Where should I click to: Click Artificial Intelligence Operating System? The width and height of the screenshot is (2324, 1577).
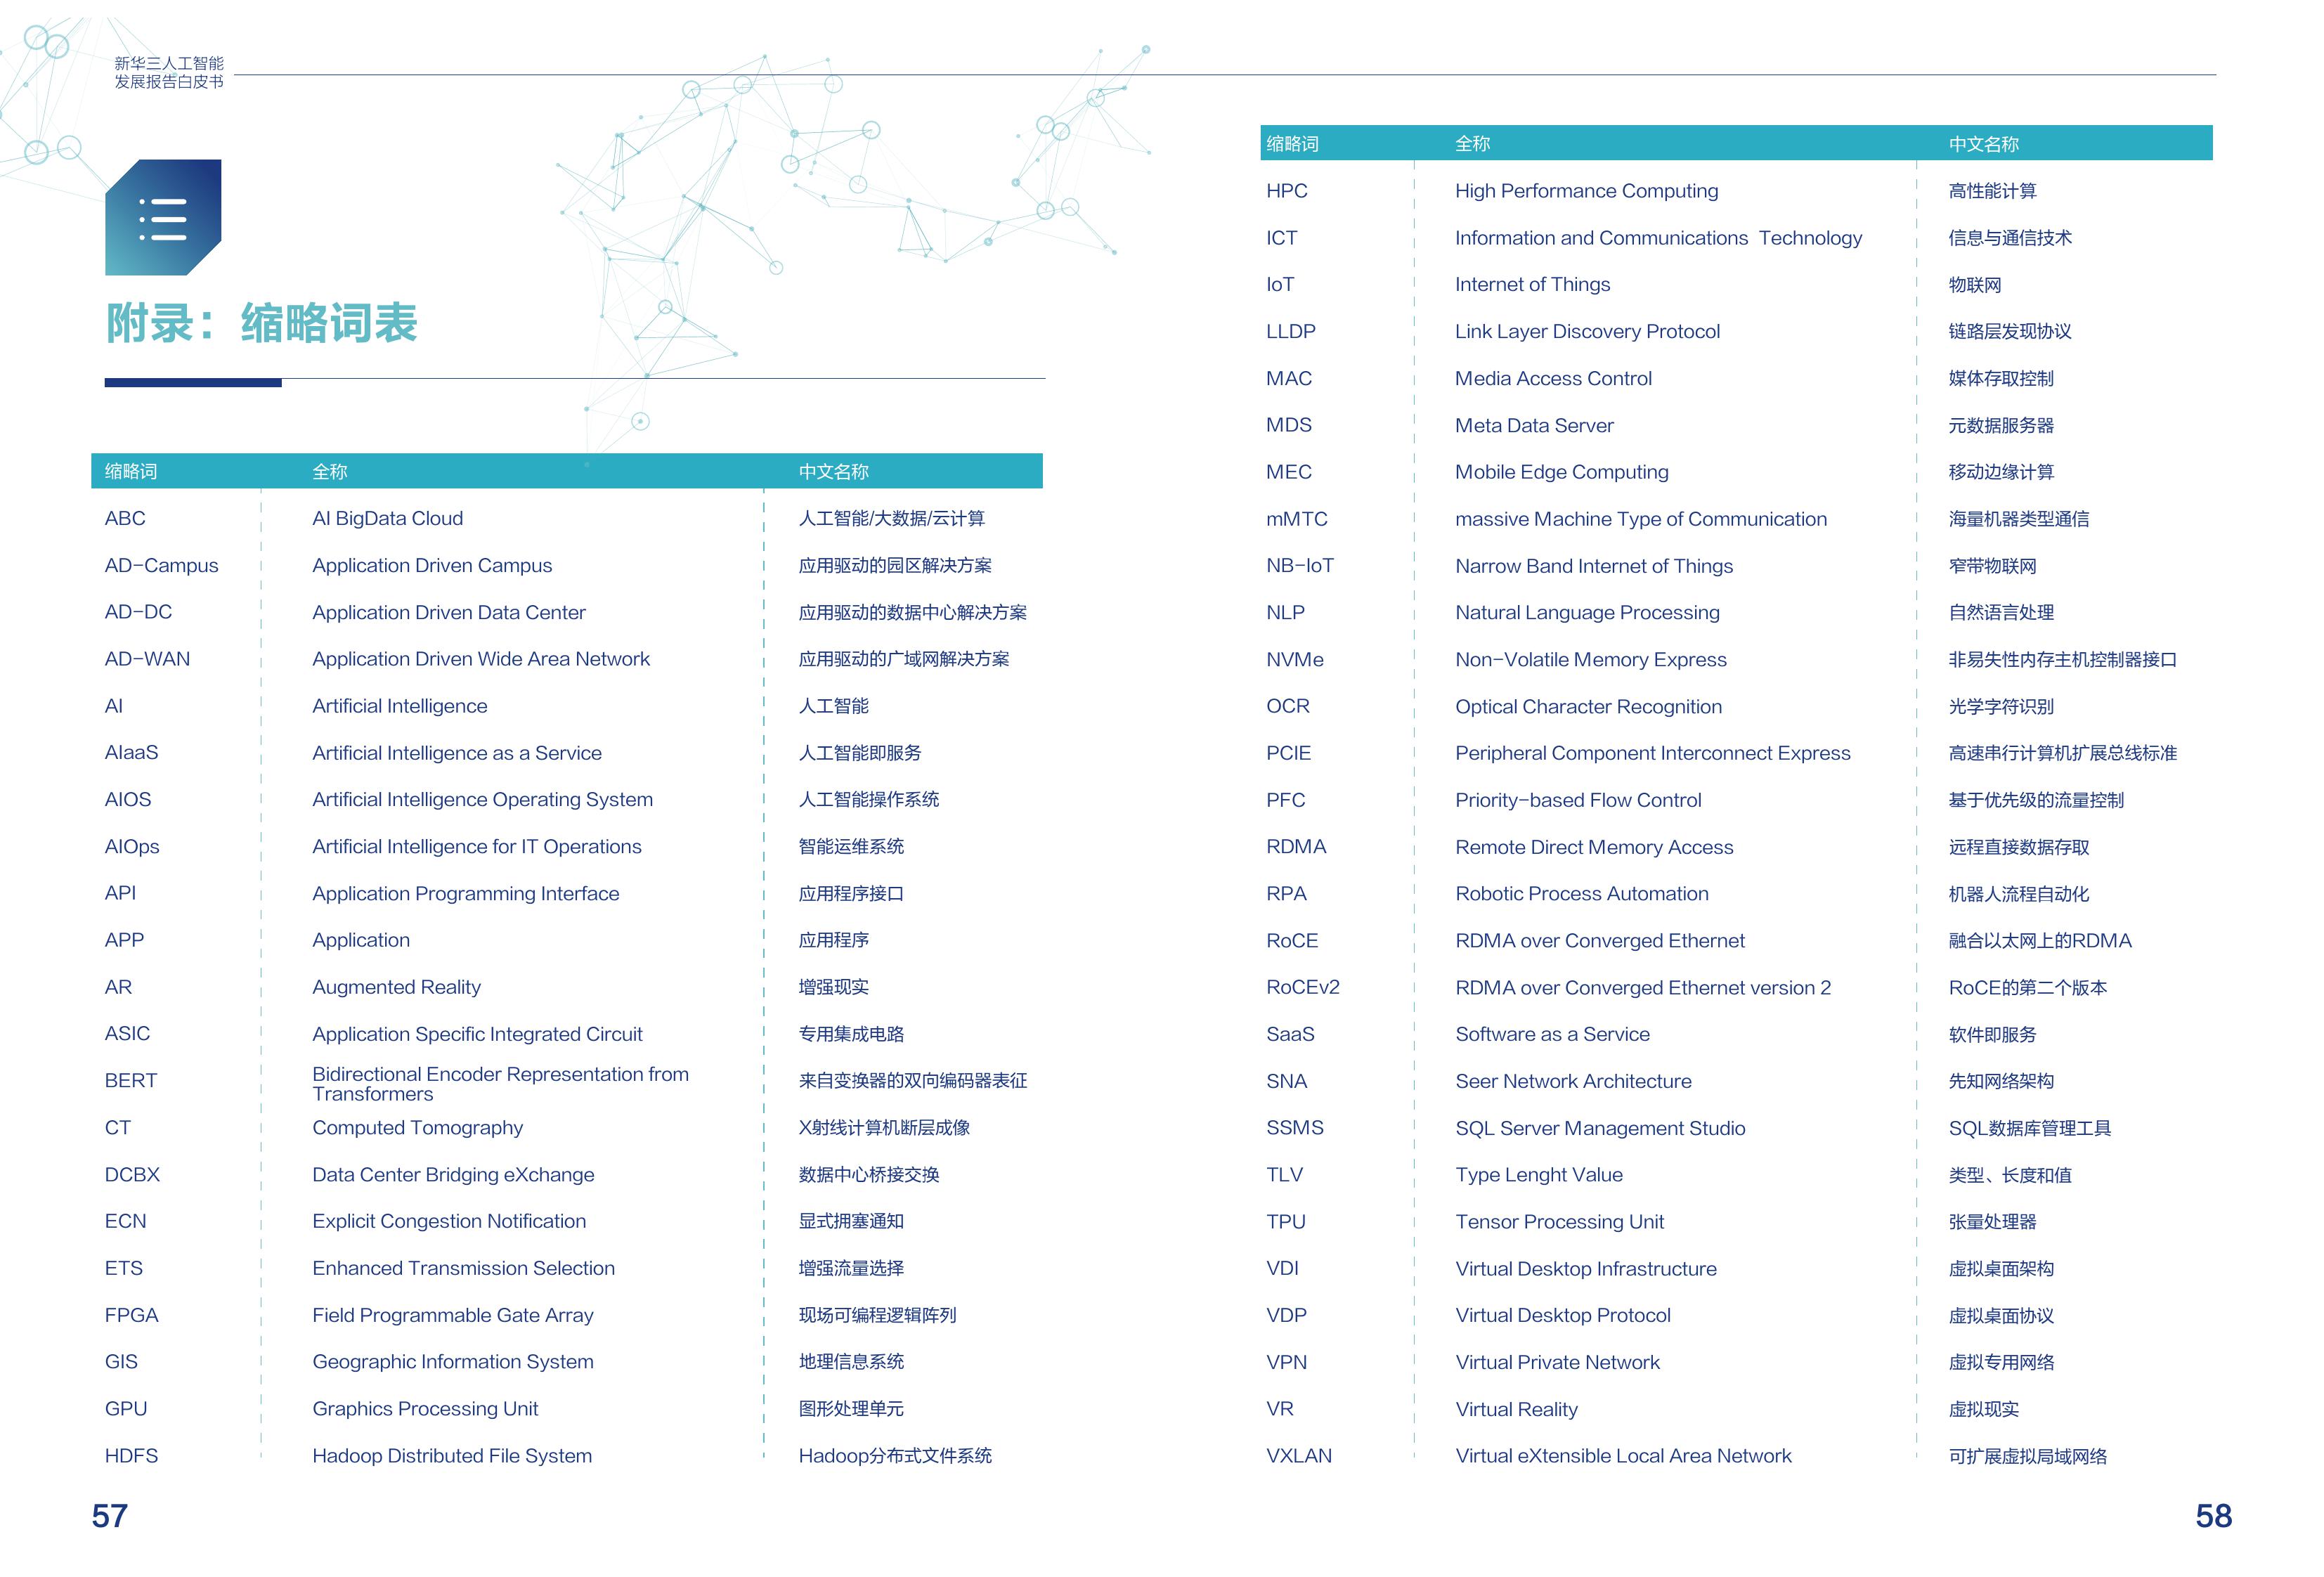[482, 799]
